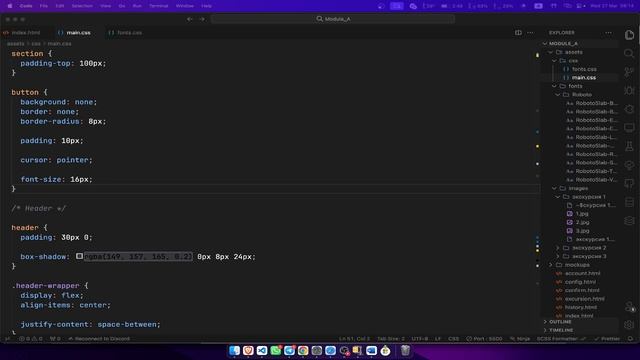Open the Manage gear in activity bar
Image resolution: width=640 pixels, height=360 pixels.
pyautogui.click(x=629, y=325)
